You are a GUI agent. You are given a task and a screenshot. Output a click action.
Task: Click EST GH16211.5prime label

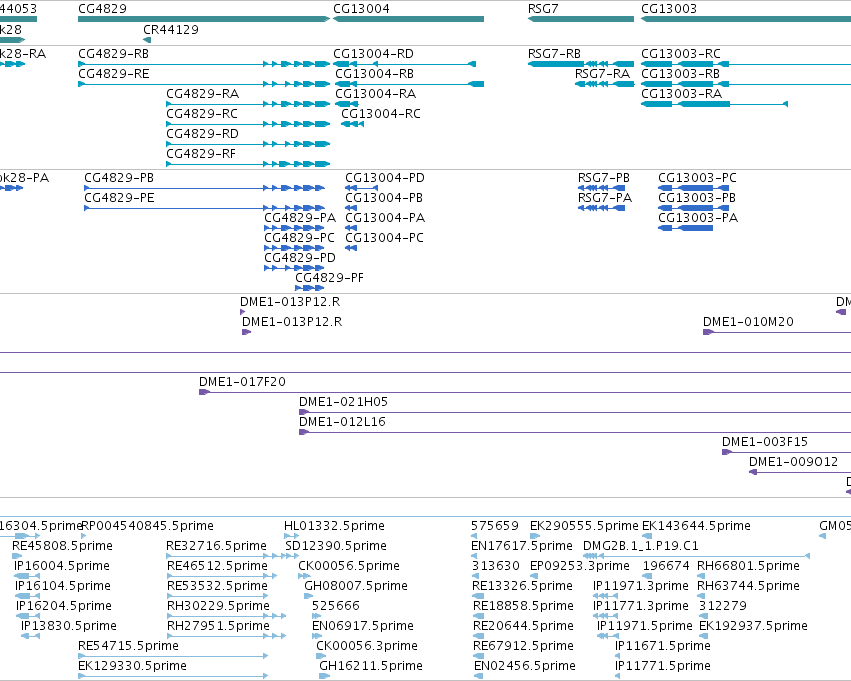371,667
